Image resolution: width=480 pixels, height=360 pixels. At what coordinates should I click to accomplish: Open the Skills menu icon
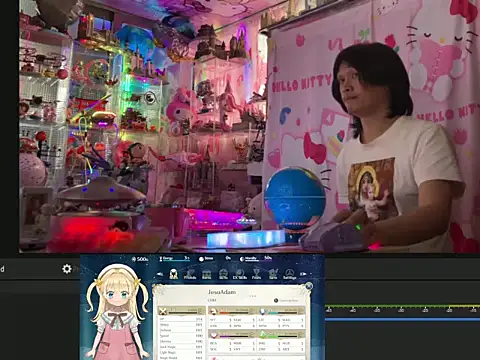coord(223,274)
